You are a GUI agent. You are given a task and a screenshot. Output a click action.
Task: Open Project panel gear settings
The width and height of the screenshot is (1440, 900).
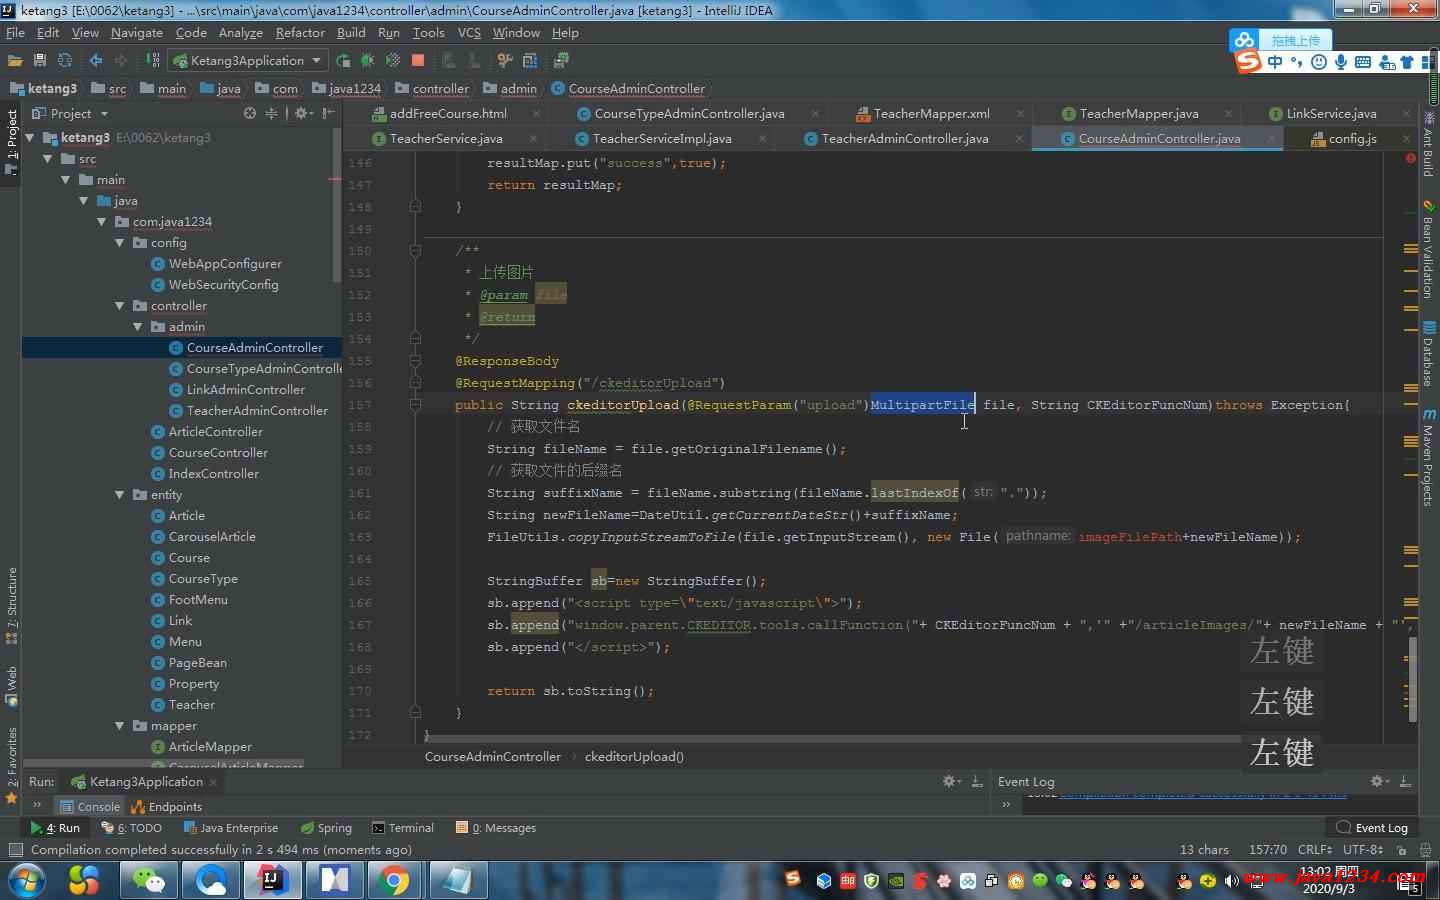tap(301, 113)
